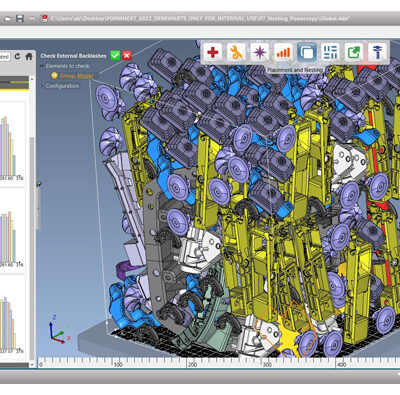This screenshot has height=395, width=400.
Task: Open the orange wrench repair tool
Action: pos(236,52)
